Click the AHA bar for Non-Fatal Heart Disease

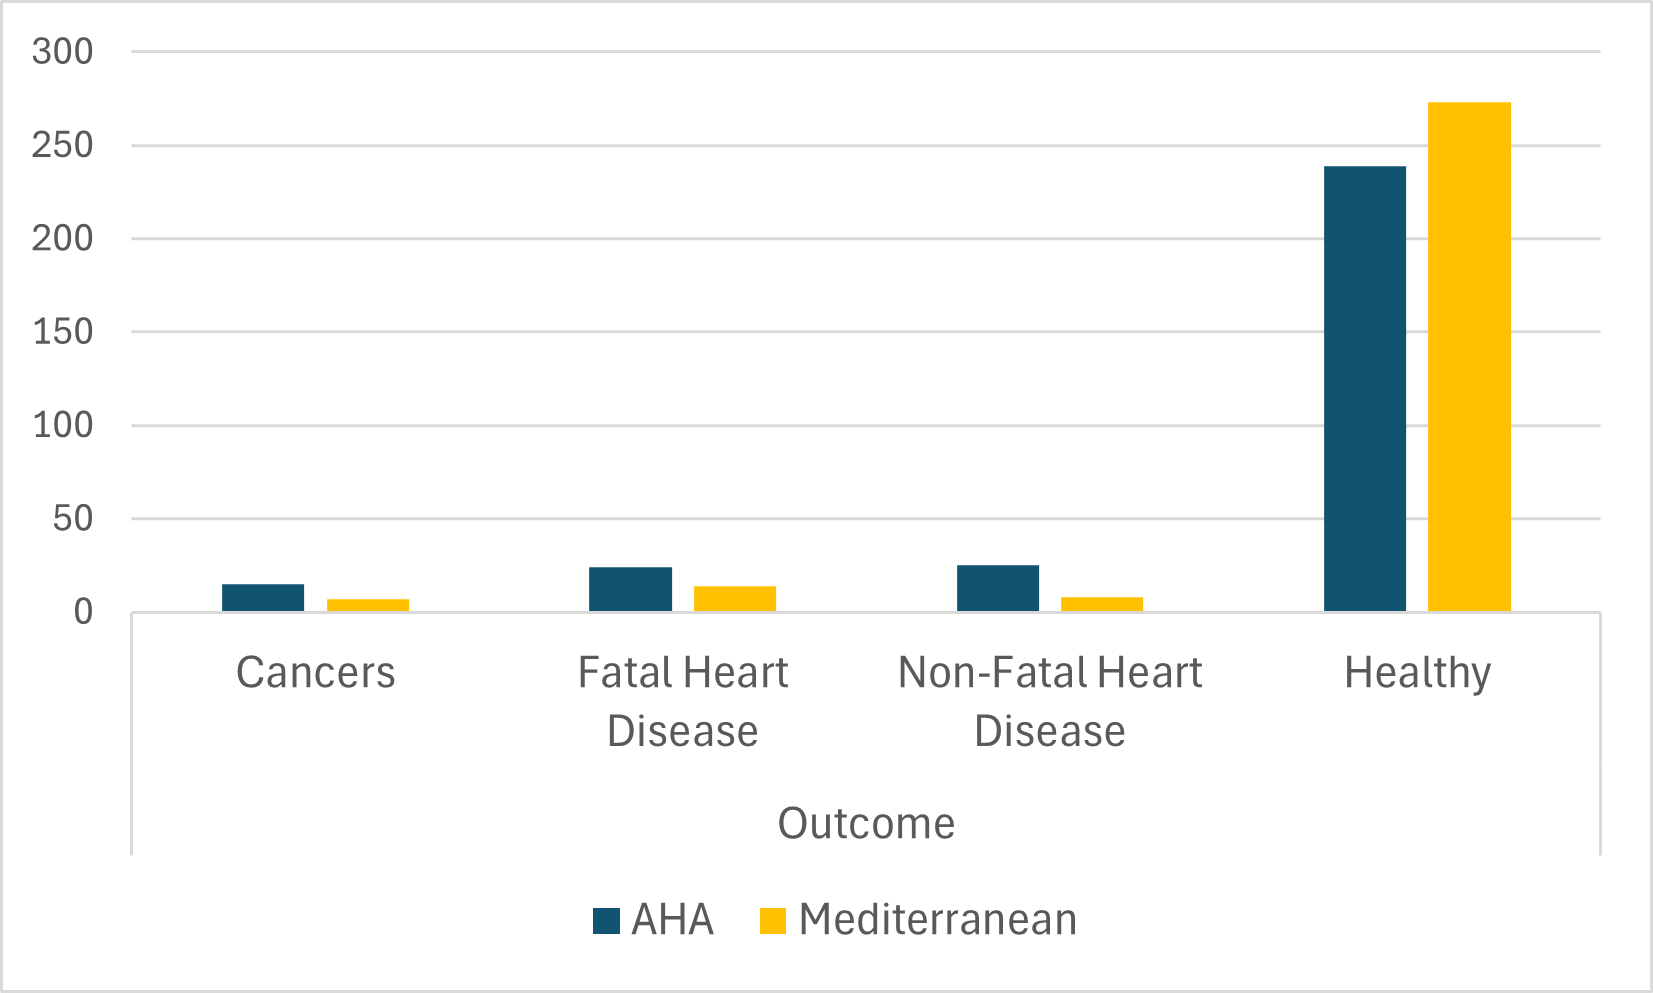click(998, 588)
